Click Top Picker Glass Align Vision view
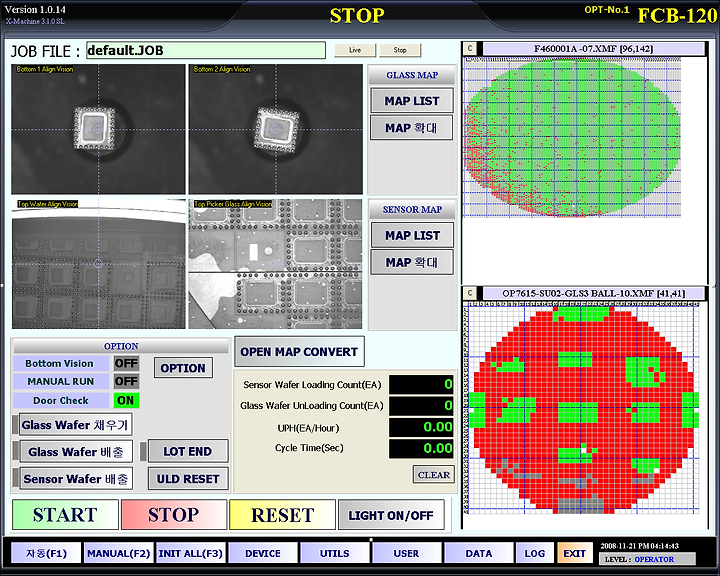 (276, 264)
